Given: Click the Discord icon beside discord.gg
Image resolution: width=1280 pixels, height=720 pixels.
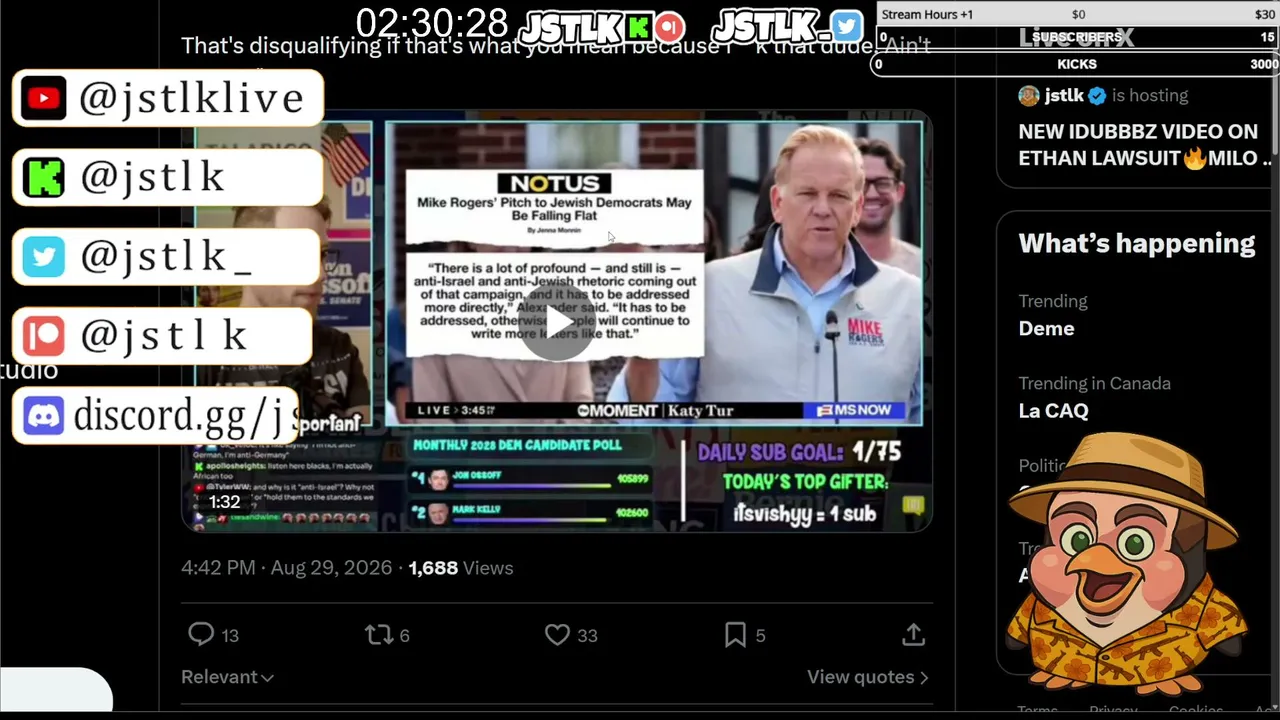Looking at the screenshot, I should click(x=44, y=416).
